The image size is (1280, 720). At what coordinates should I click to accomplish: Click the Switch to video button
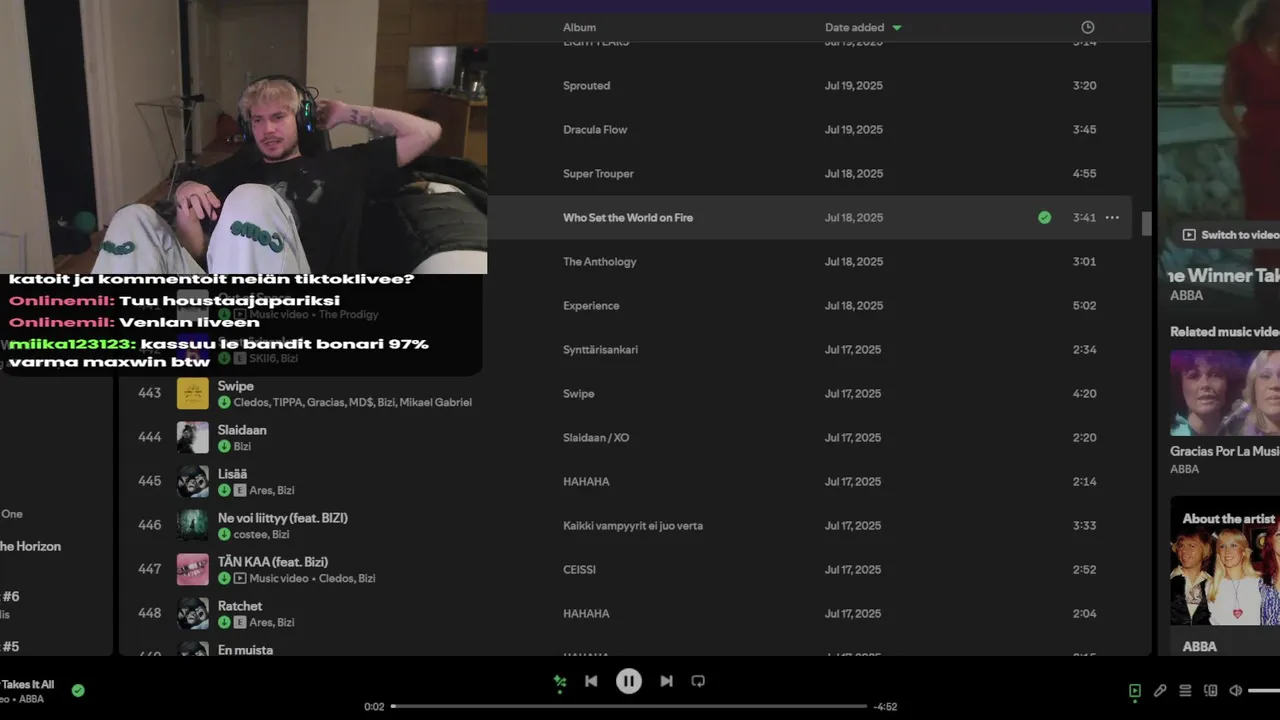[1231, 235]
